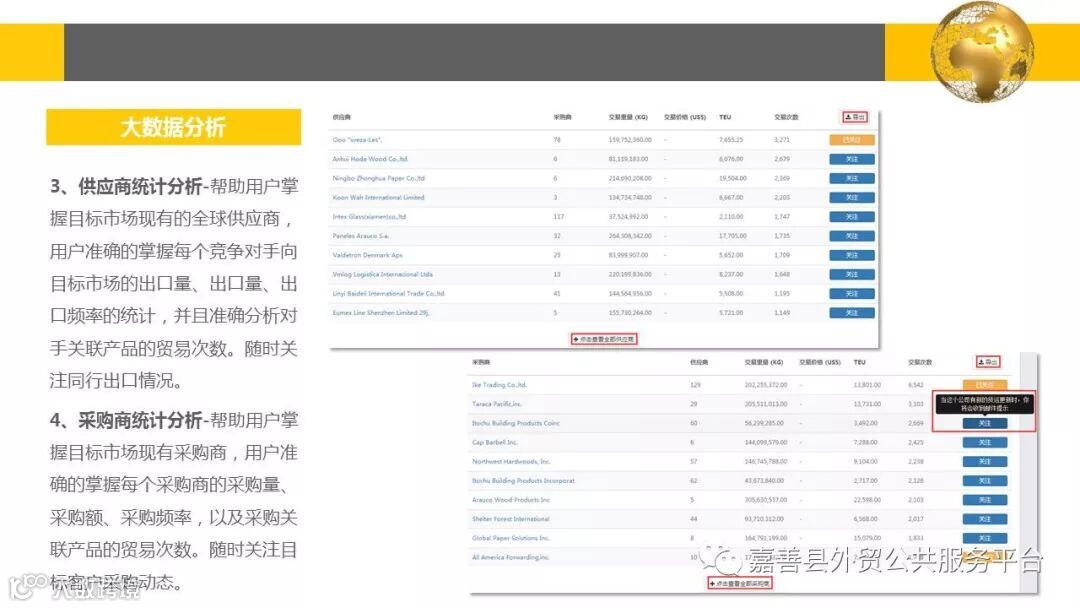Open Shelter Forest International link
Viewport: 1080px width, 608px height.
(510, 519)
